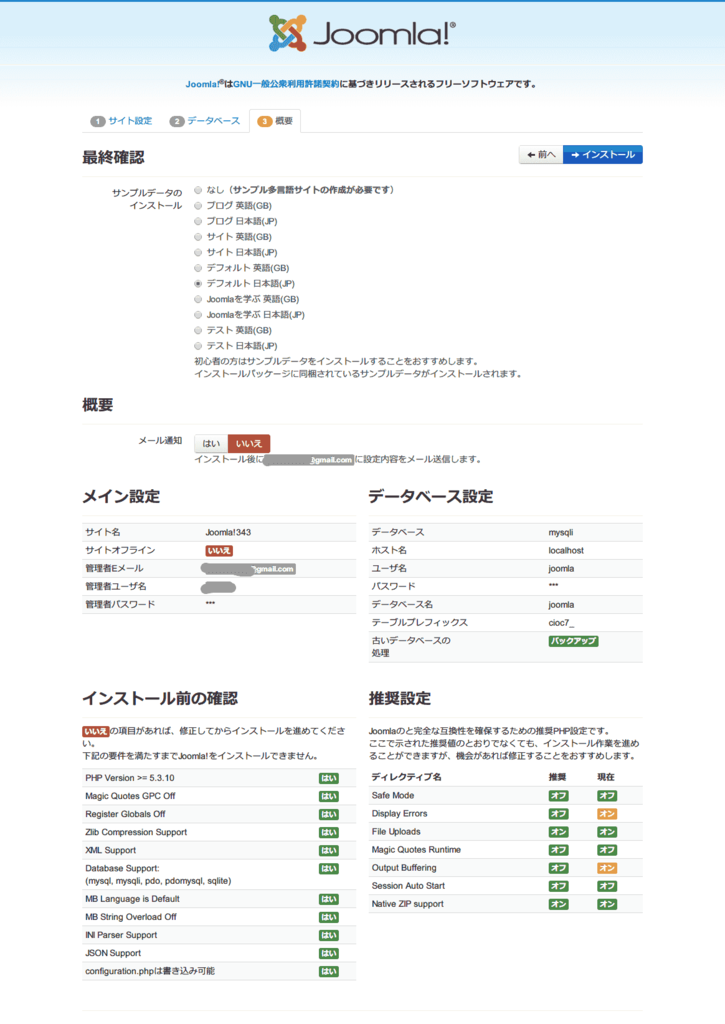Select サイト 日本語(JP) radio button
The width and height of the screenshot is (725, 1024).
pyautogui.click(x=198, y=253)
